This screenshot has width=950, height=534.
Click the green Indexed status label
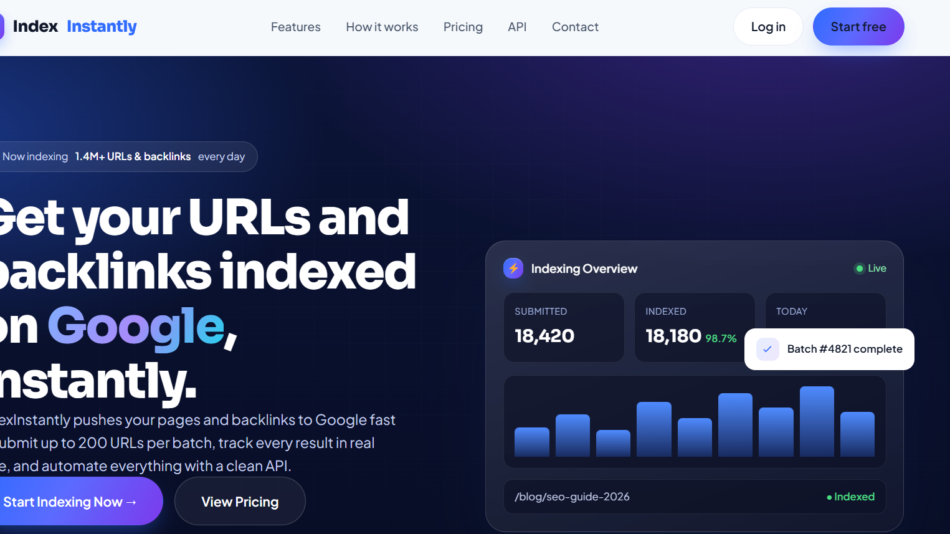(851, 496)
